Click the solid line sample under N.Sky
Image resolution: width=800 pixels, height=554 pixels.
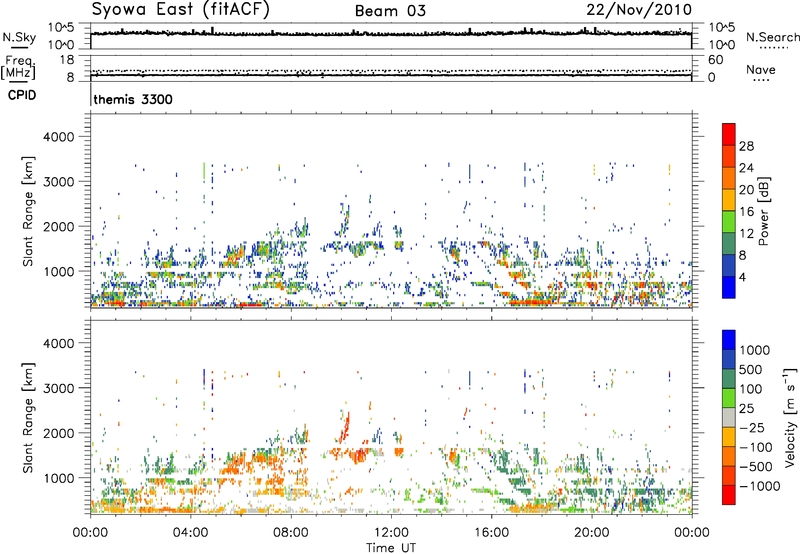(x=19, y=48)
